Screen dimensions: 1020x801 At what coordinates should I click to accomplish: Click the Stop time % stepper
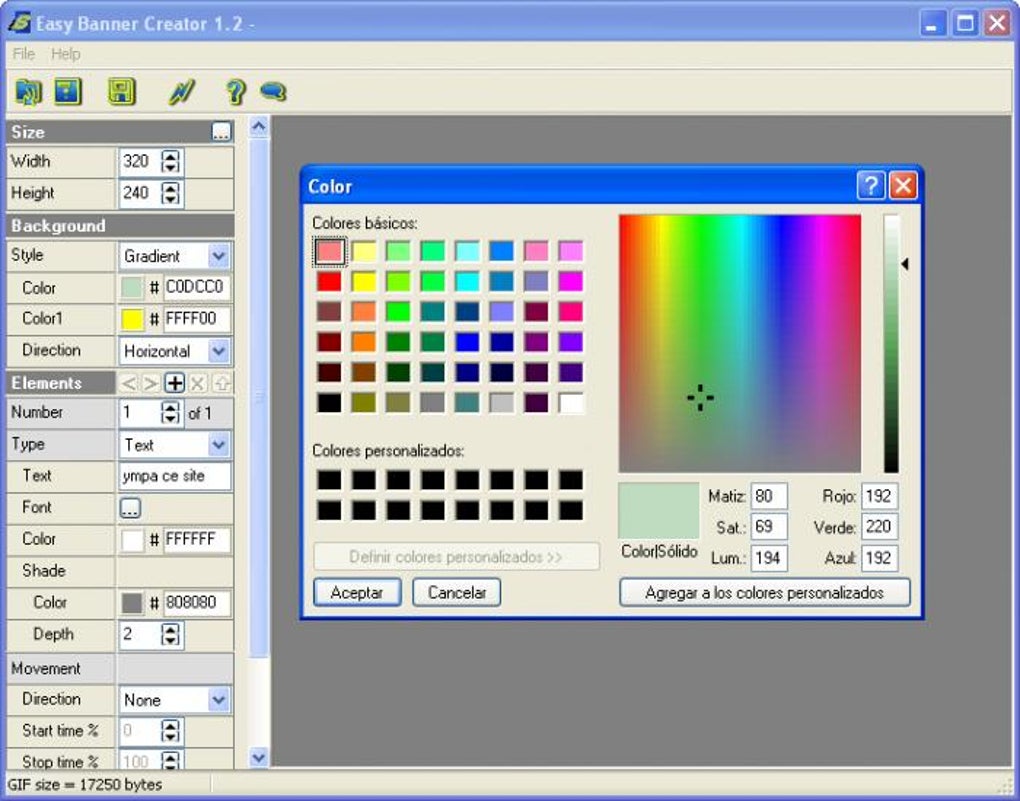pos(170,760)
